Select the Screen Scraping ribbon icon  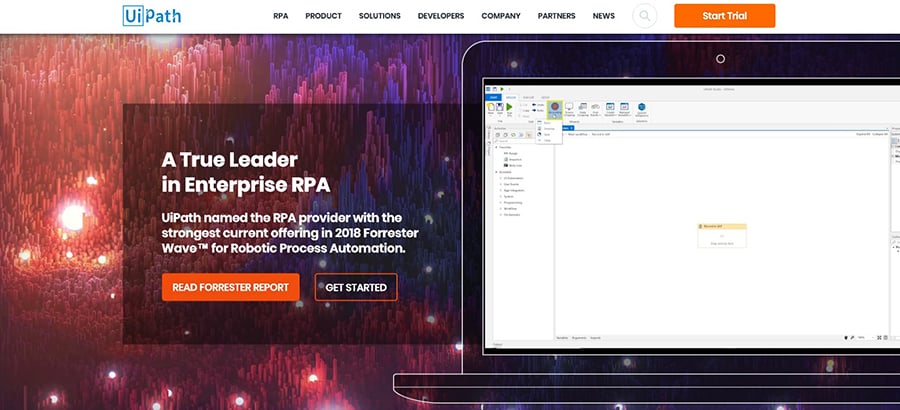click(x=569, y=109)
